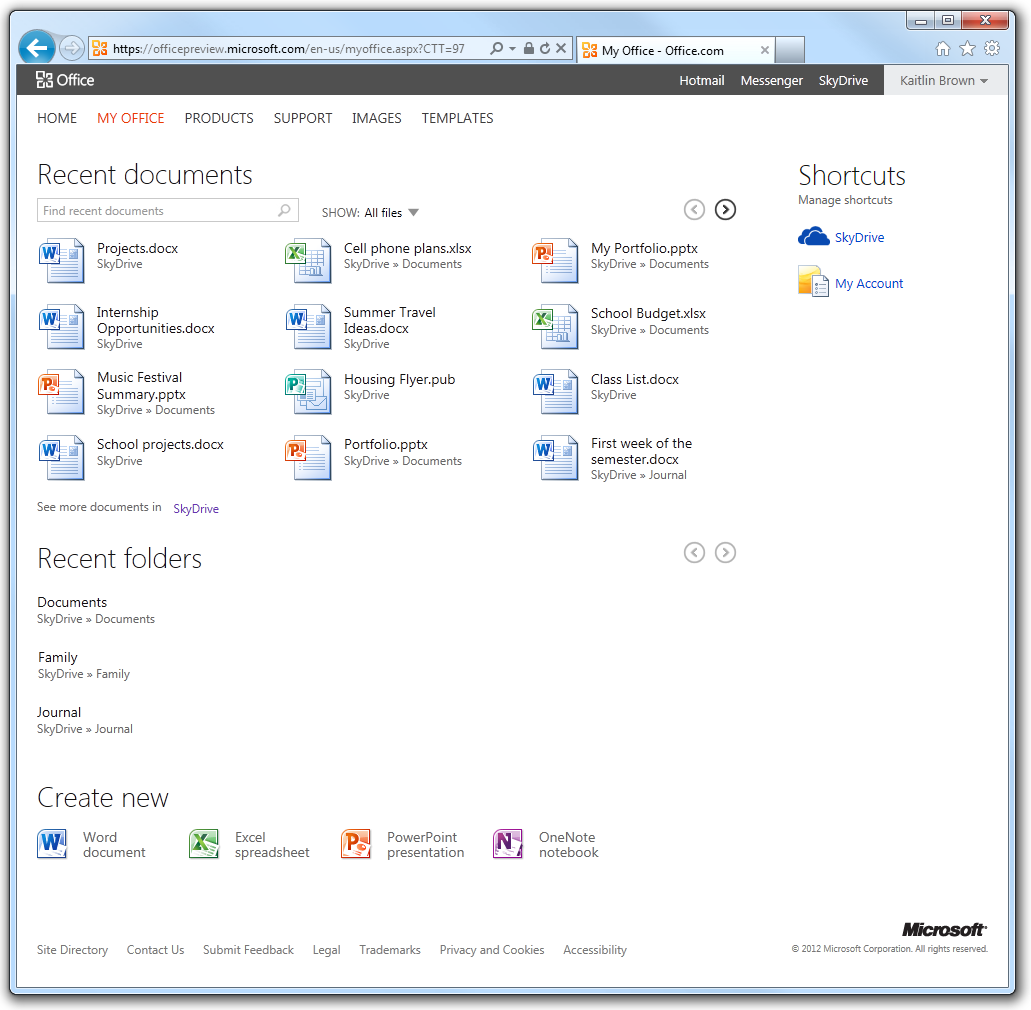Open the TEMPLATES navigation item
The width and height of the screenshot is (1031, 1010).
click(x=457, y=118)
